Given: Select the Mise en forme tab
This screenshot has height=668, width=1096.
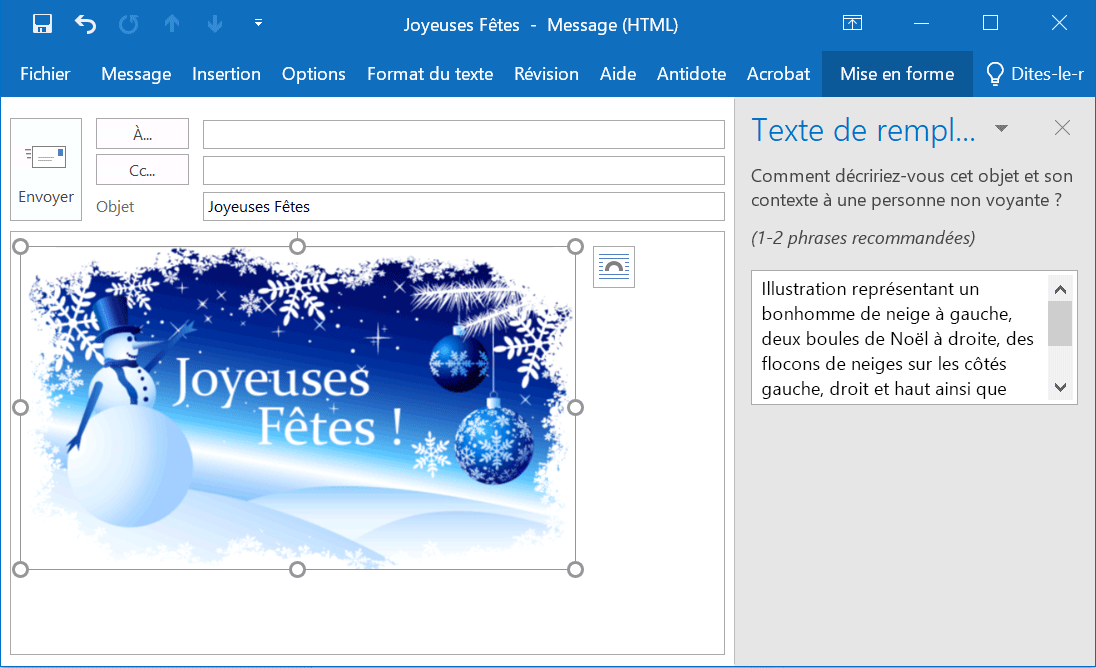Looking at the screenshot, I should point(897,74).
